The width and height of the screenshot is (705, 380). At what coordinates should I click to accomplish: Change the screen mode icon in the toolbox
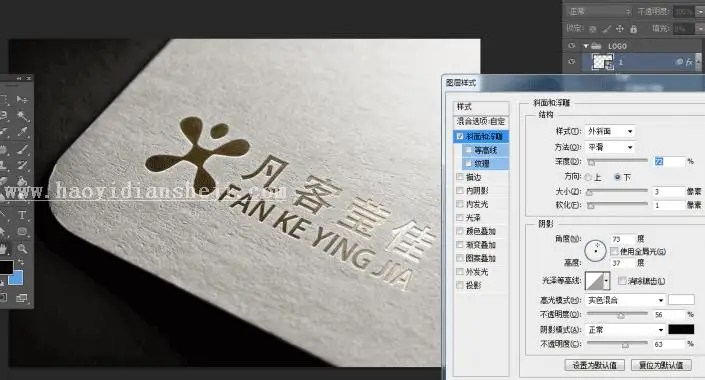[22, 298]
